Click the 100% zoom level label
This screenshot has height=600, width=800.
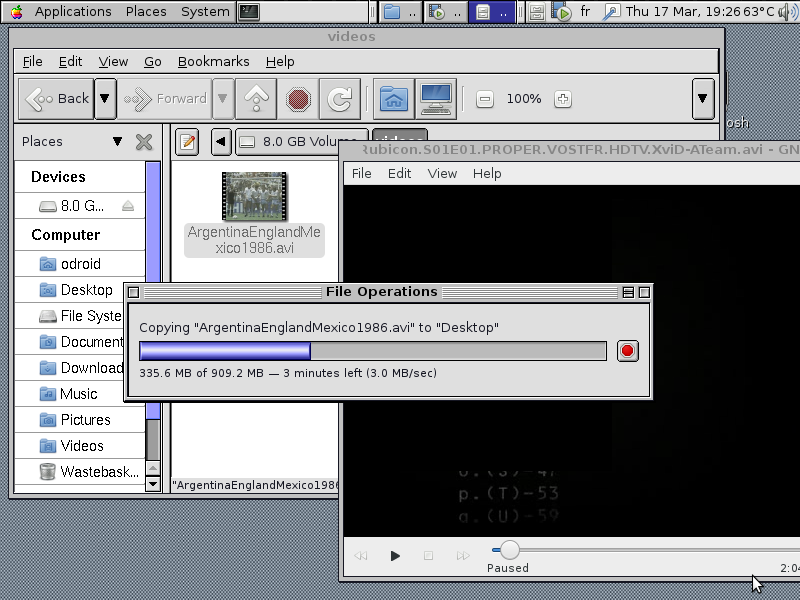click(x=524, y=99)
